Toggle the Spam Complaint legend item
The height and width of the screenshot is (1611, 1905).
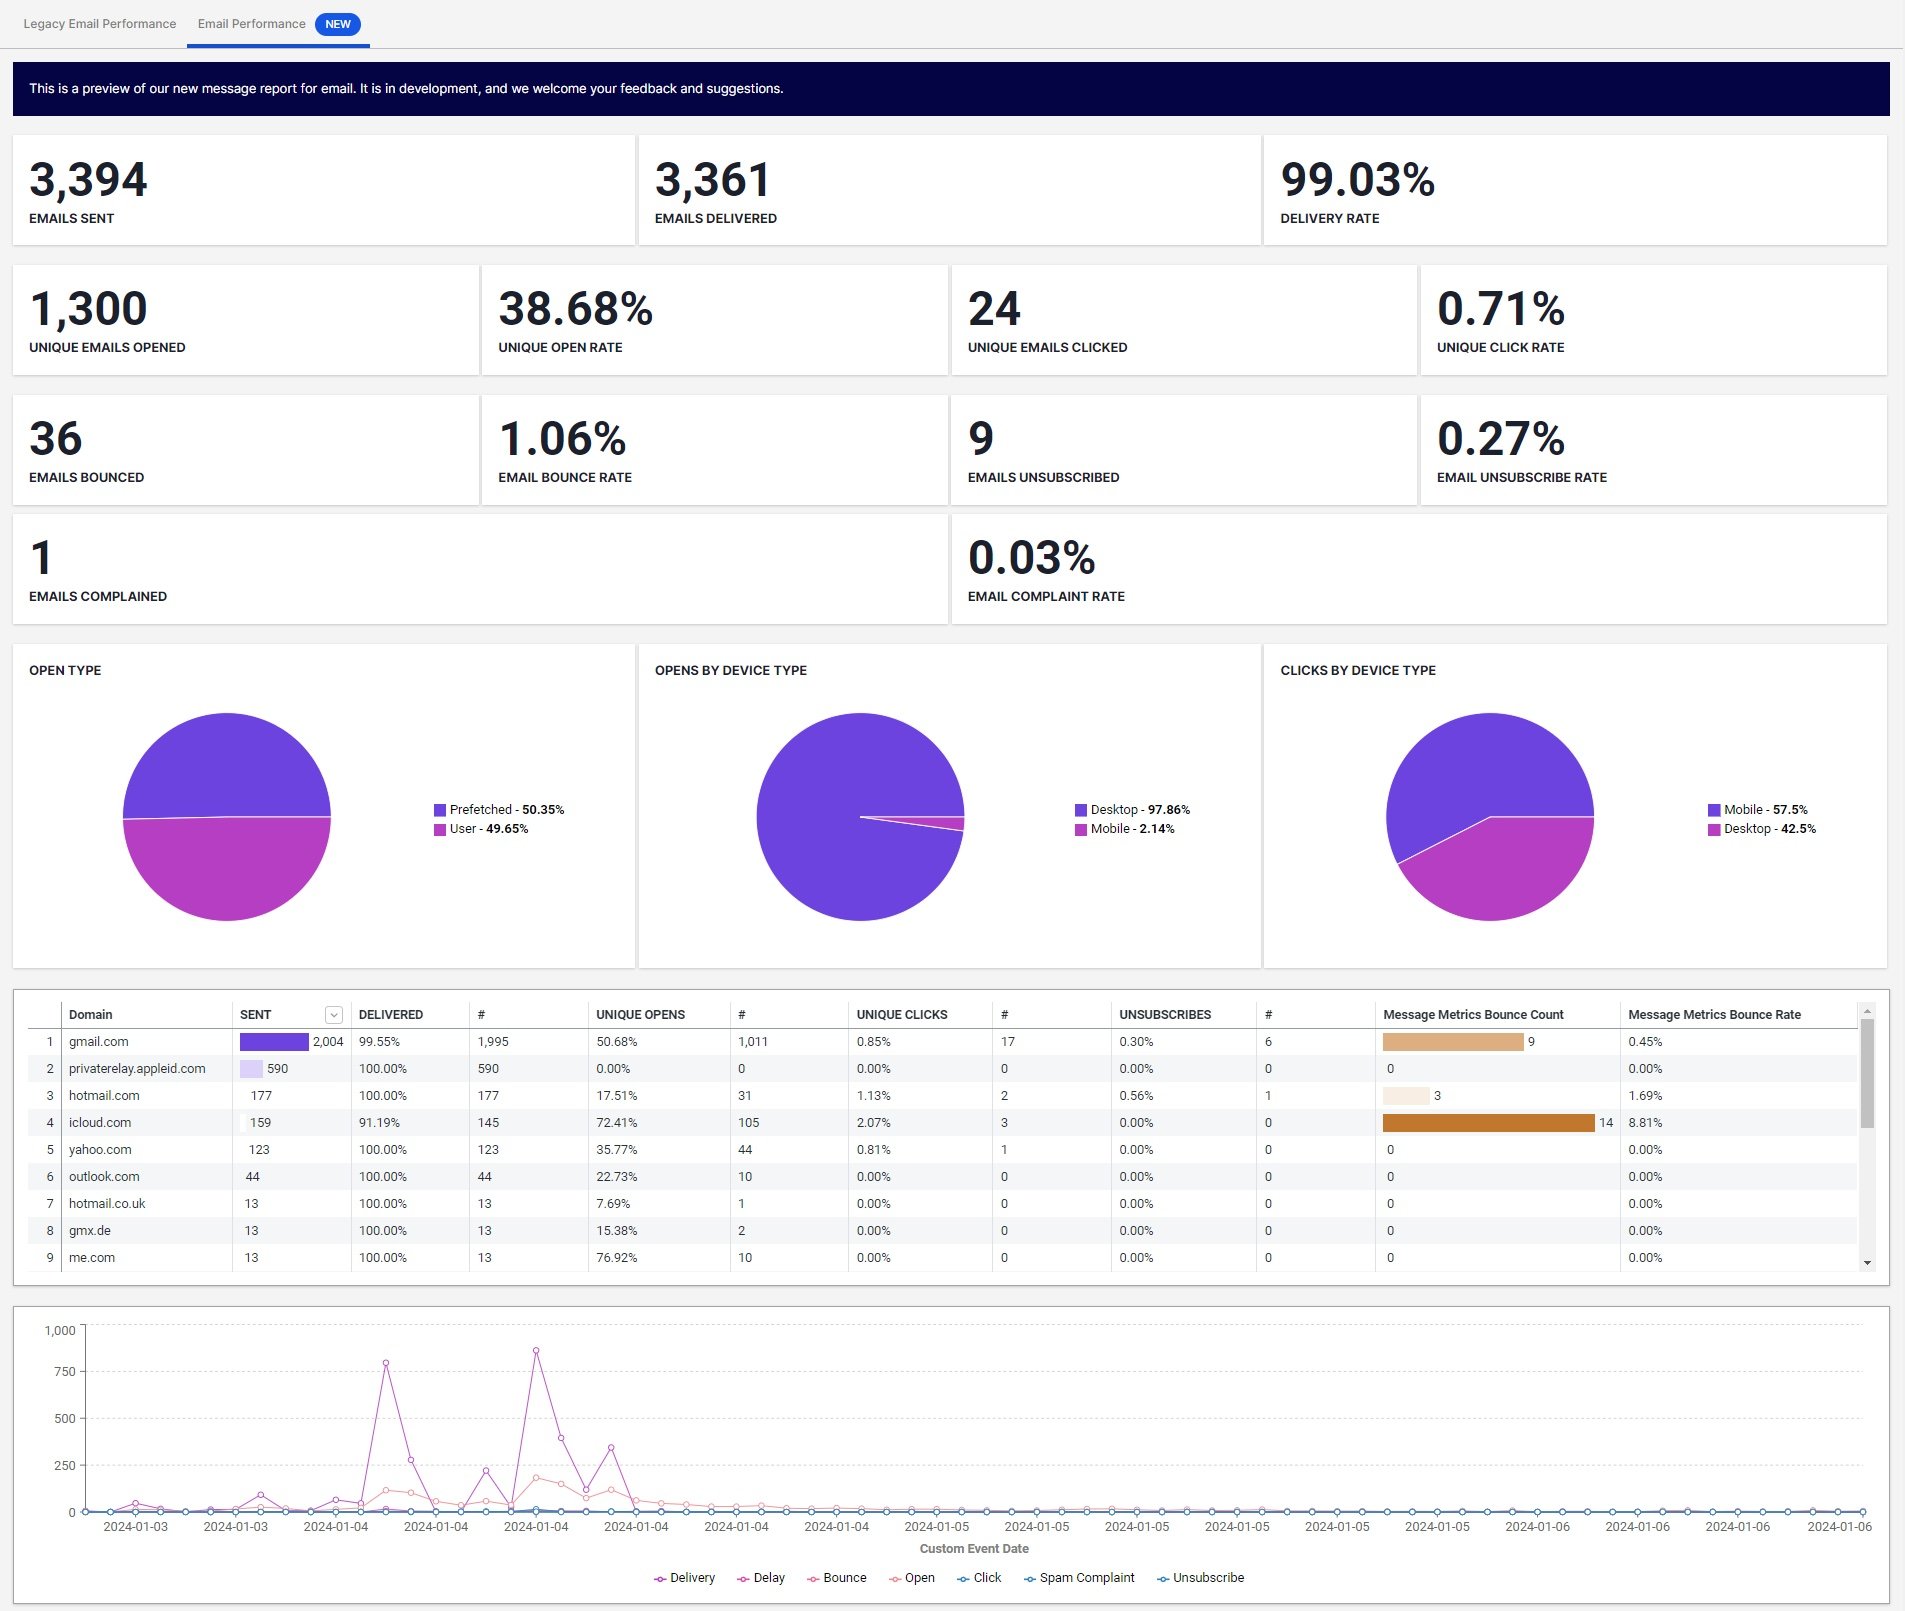point(1079,1578)
